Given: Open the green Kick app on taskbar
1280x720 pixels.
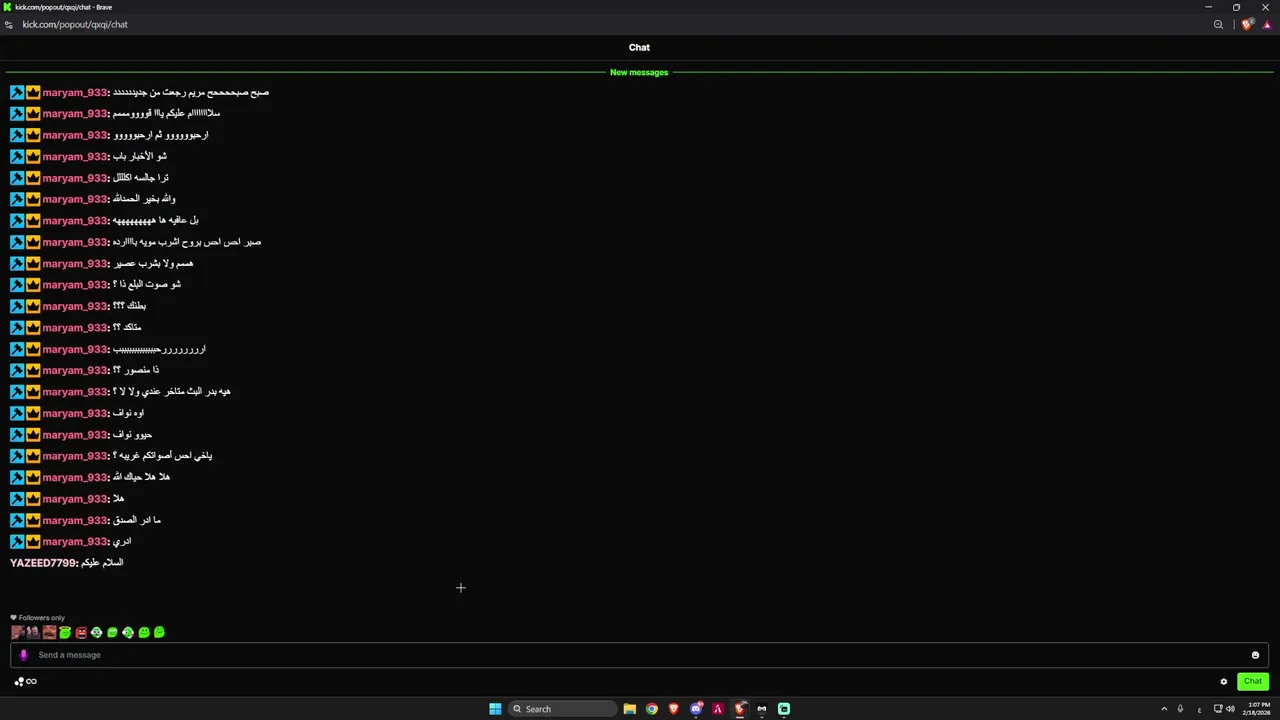Looking at the screenshot, I should (784, 709).
